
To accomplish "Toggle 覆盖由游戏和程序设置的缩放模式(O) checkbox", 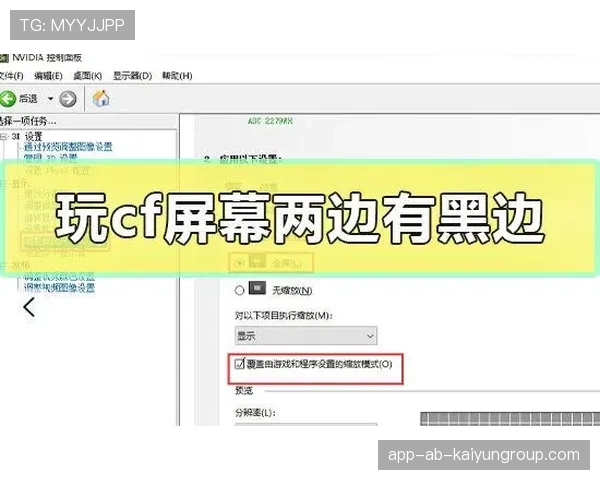I will click(x=240, y=363).
